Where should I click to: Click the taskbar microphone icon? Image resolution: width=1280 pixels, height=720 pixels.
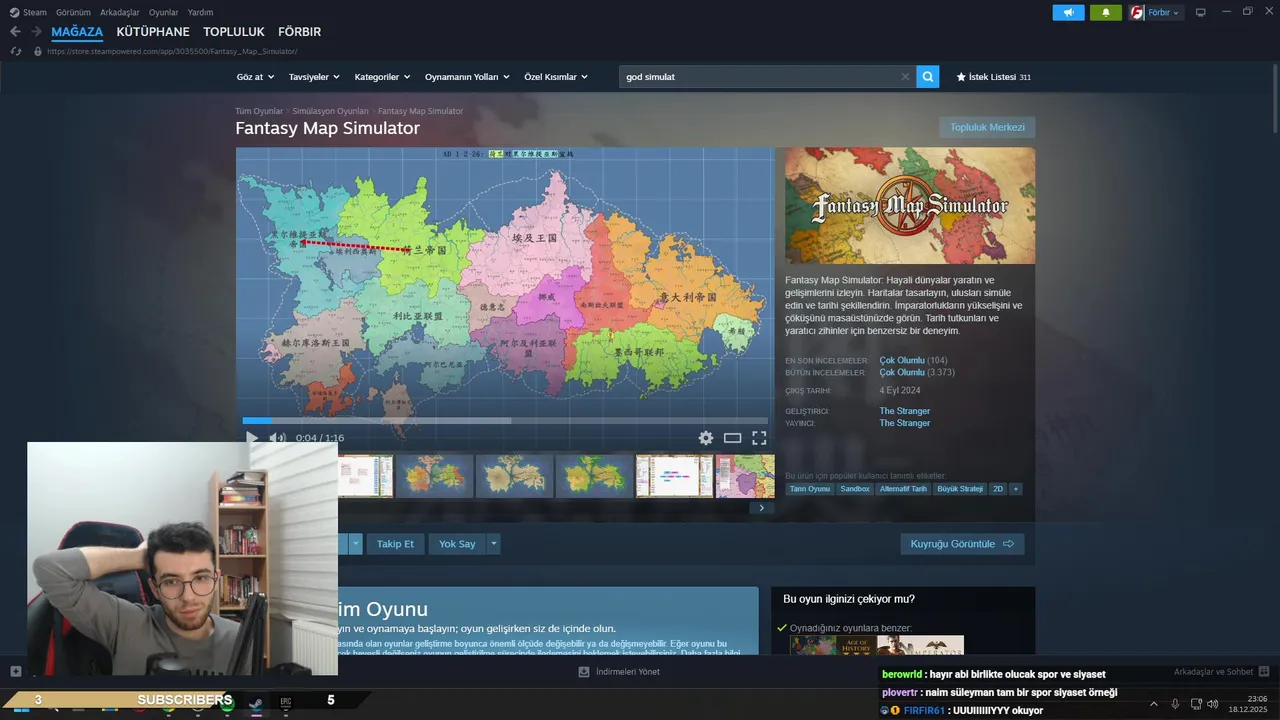click(1175, 704)
